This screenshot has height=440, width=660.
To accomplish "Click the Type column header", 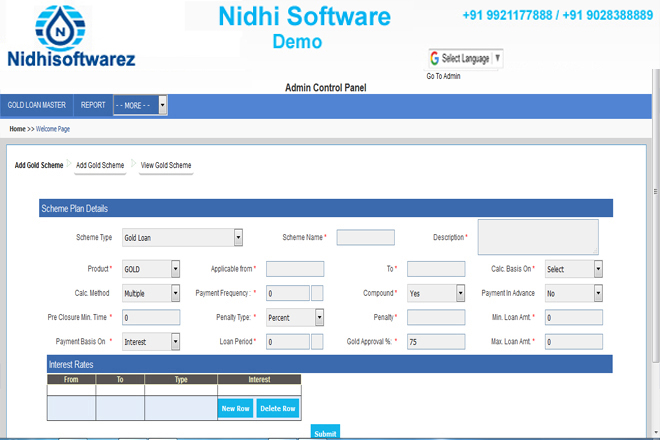I will [x=181, y=379].
